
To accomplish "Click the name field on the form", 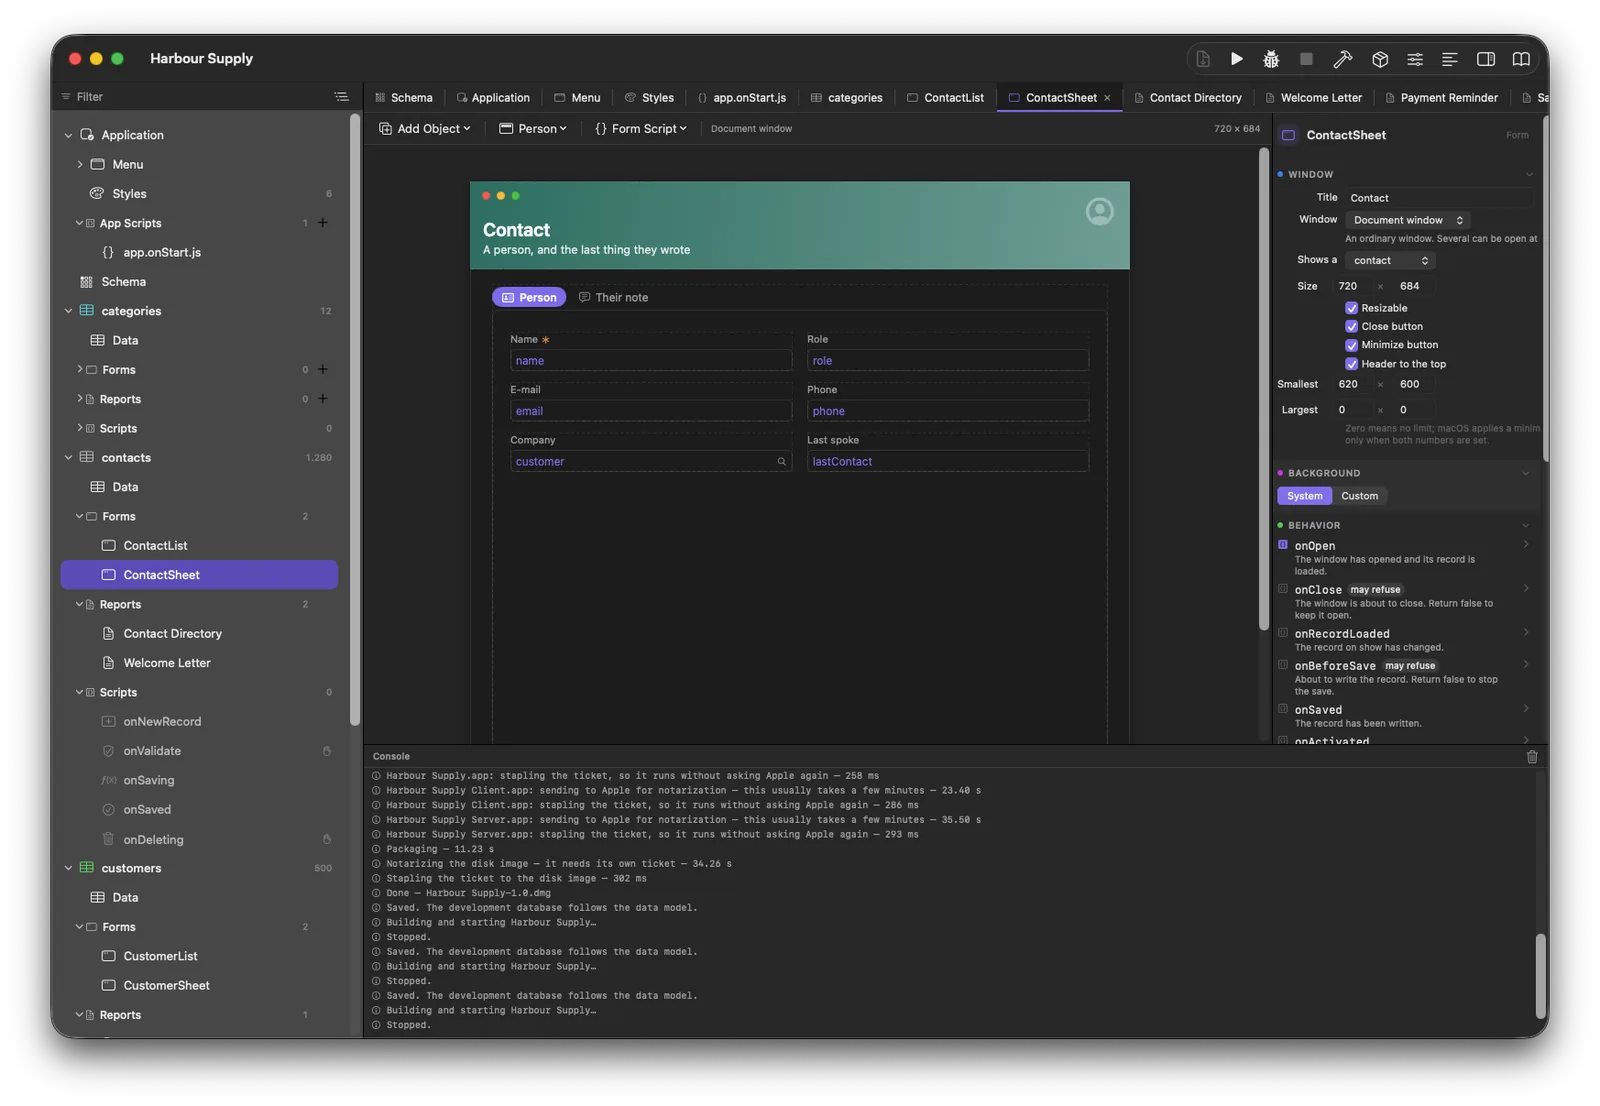I will click(651, 361).
